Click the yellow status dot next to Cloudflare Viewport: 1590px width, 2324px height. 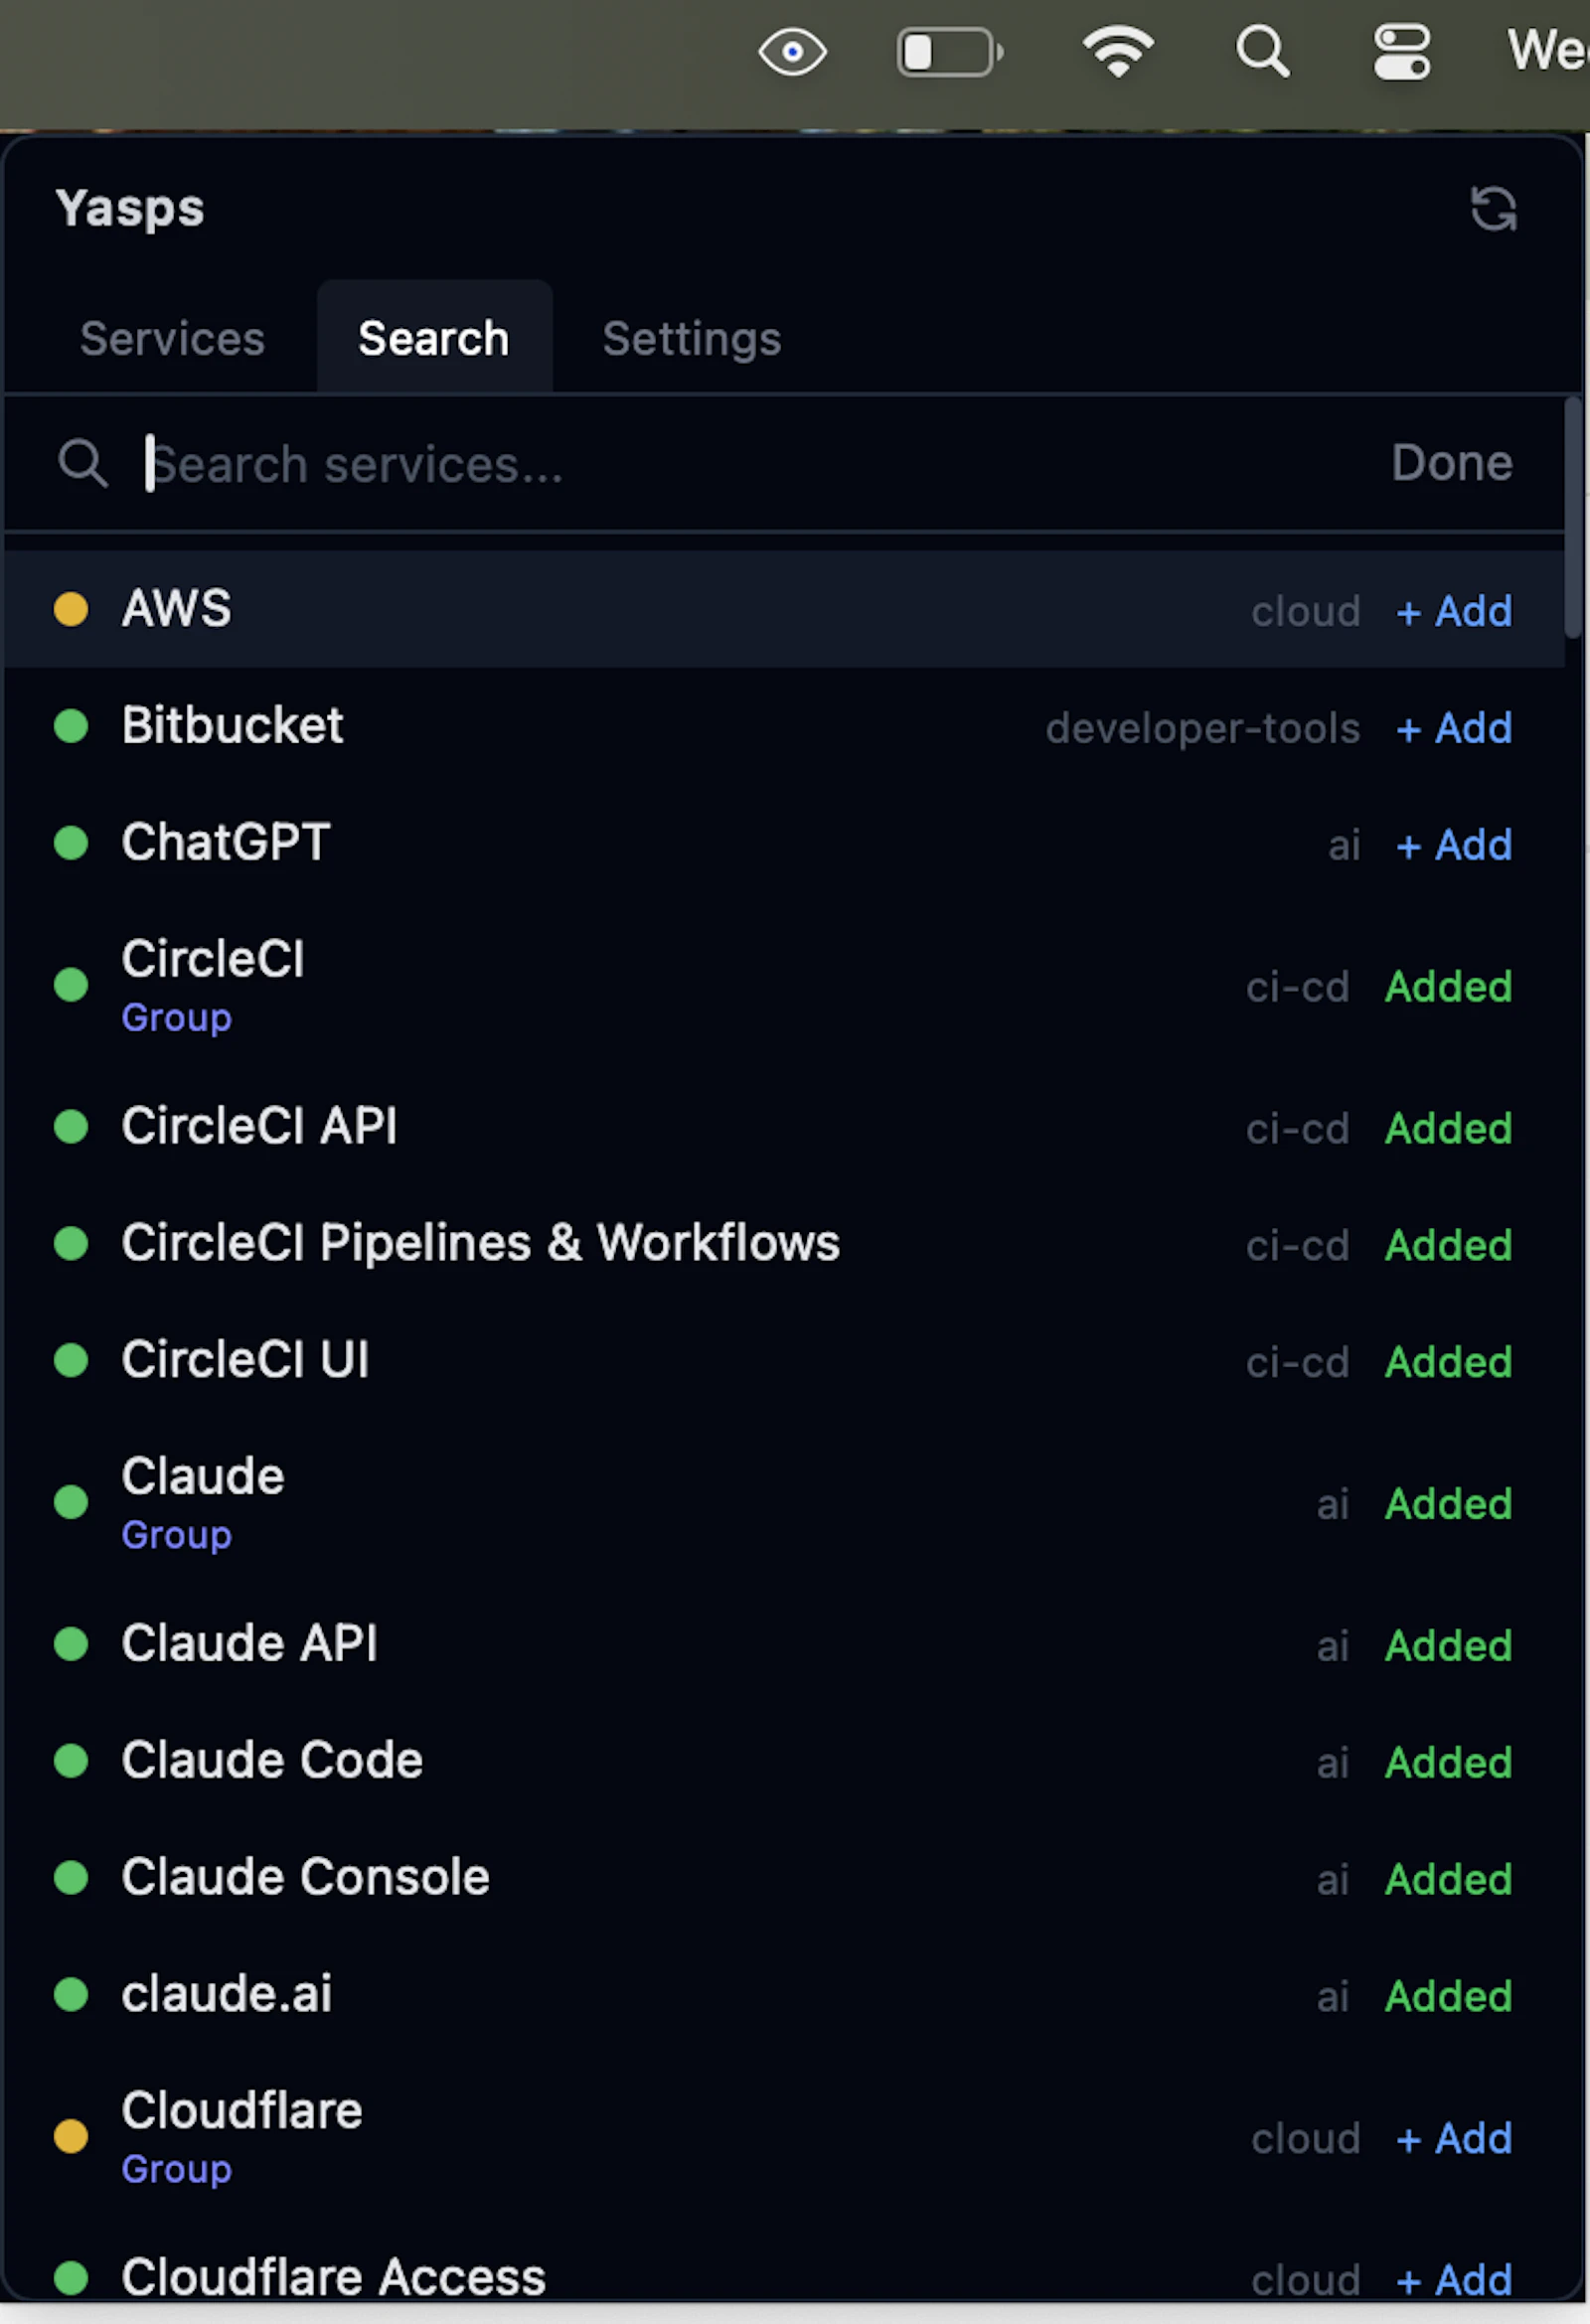tap(71, 2136)
